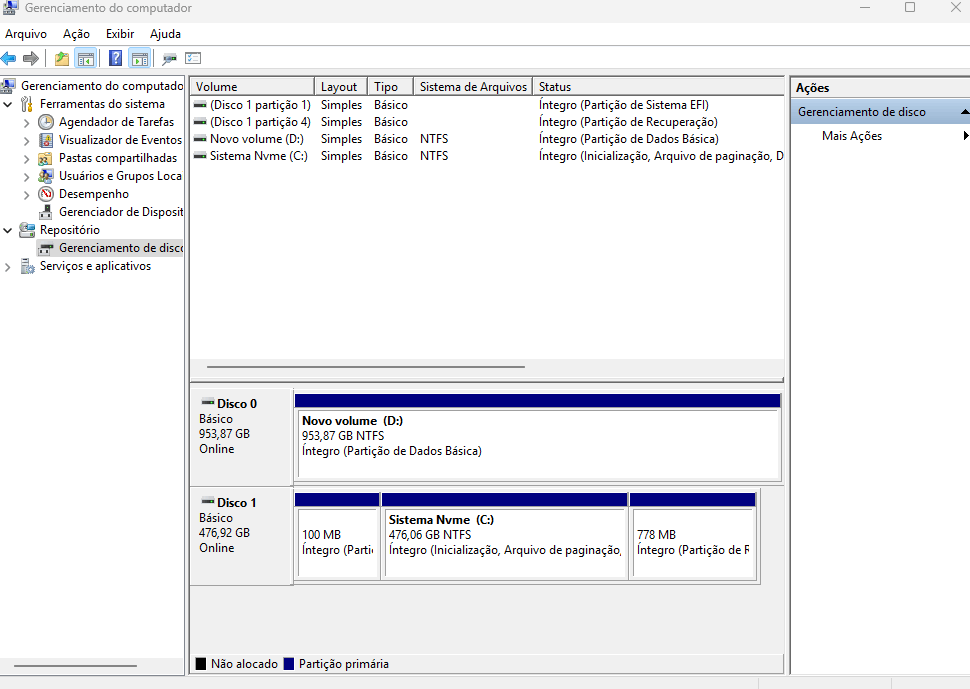
Task: Collapse the Repositório node
Action: coord(8,231)
